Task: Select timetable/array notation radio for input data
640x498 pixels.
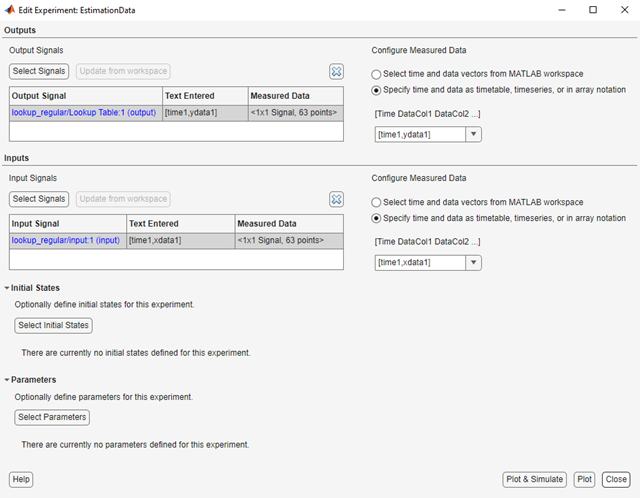Action: [x=376, y=218]
